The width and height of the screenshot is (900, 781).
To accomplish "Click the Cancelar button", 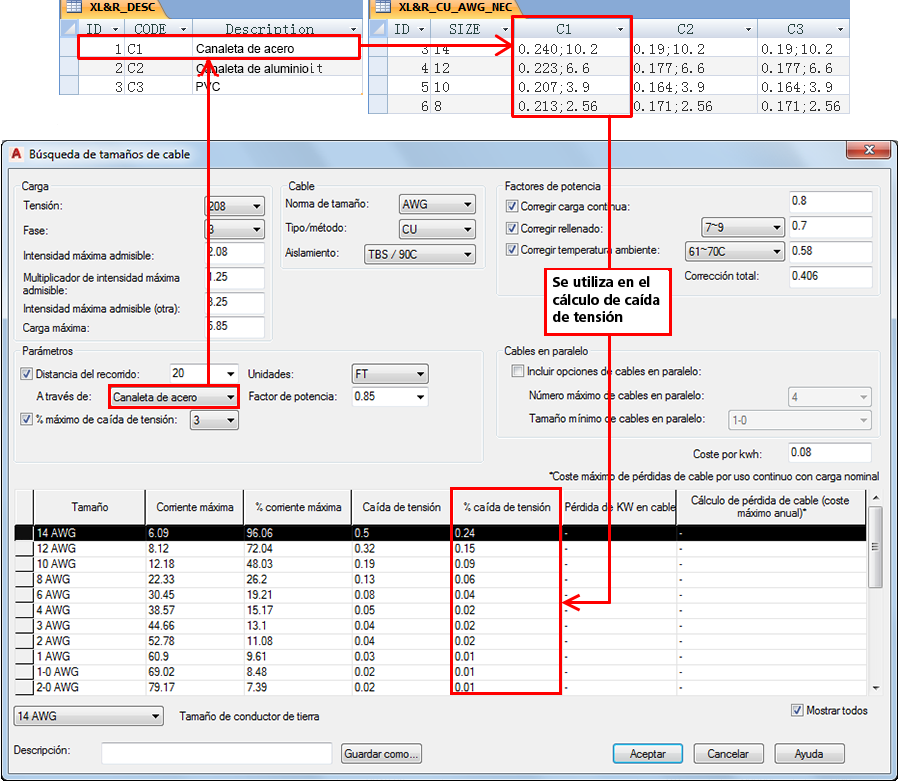I will 728,753.
